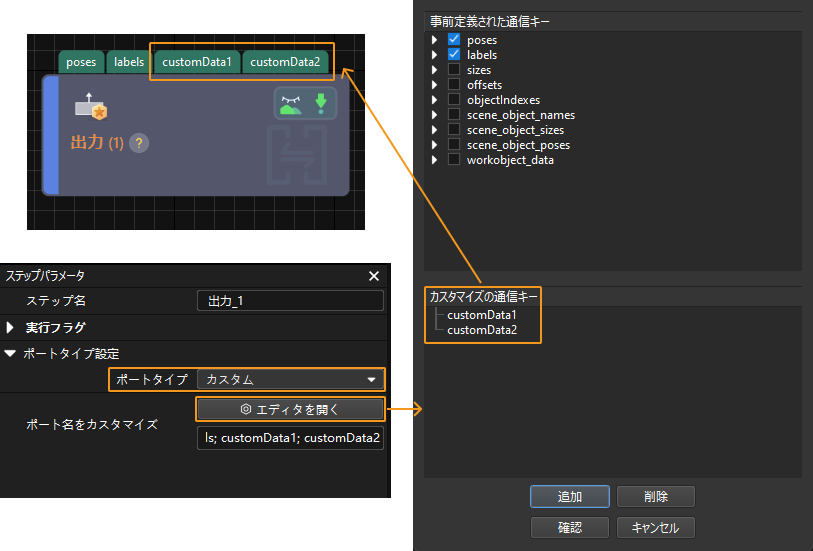Close the ステップパラメータ panel with the X
Screen dimensions: 813x551
(x=374, y=276)
